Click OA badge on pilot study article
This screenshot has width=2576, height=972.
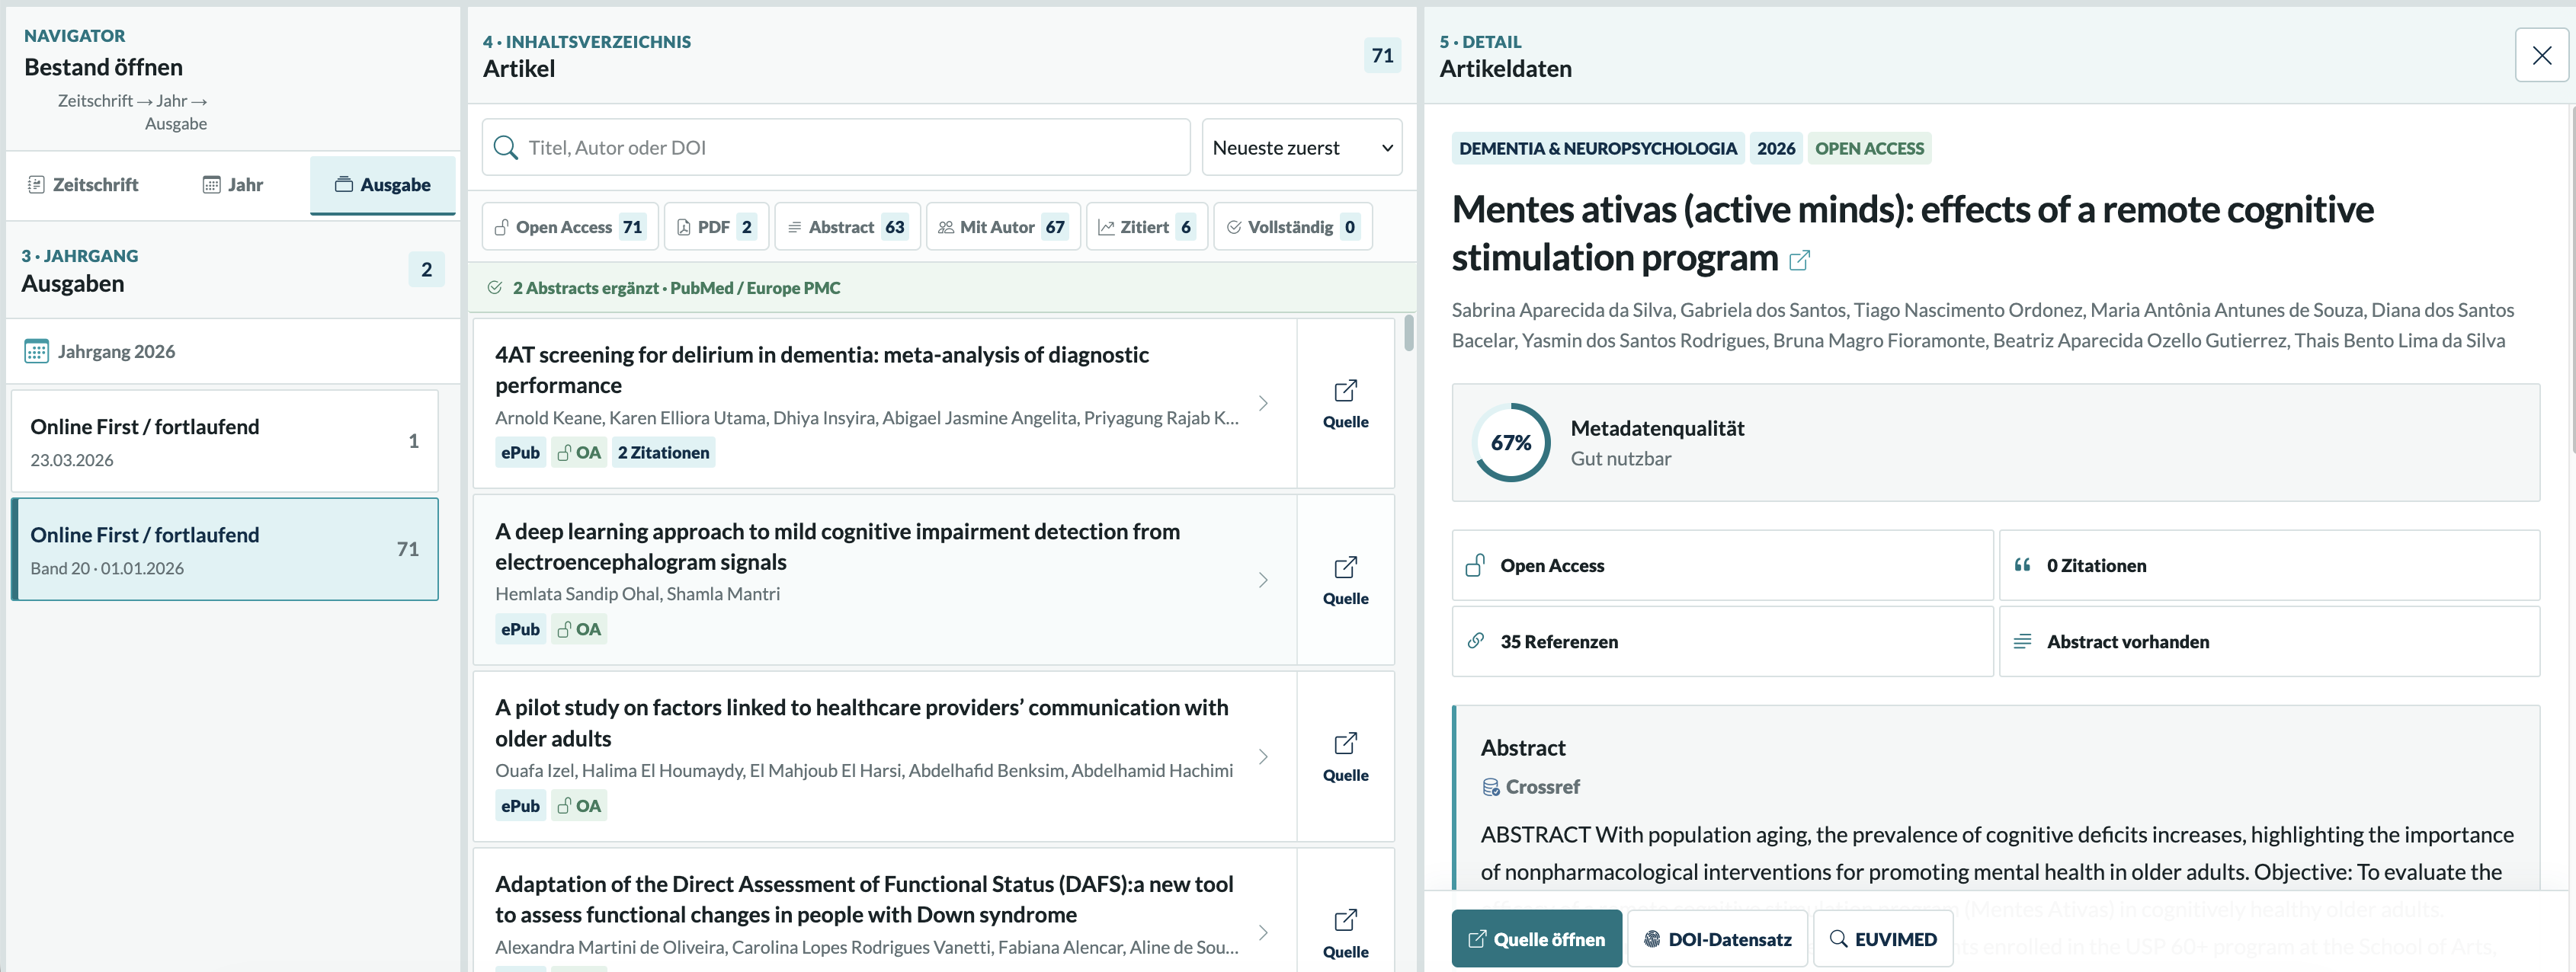pyautogui.click(x=579, y=806)
